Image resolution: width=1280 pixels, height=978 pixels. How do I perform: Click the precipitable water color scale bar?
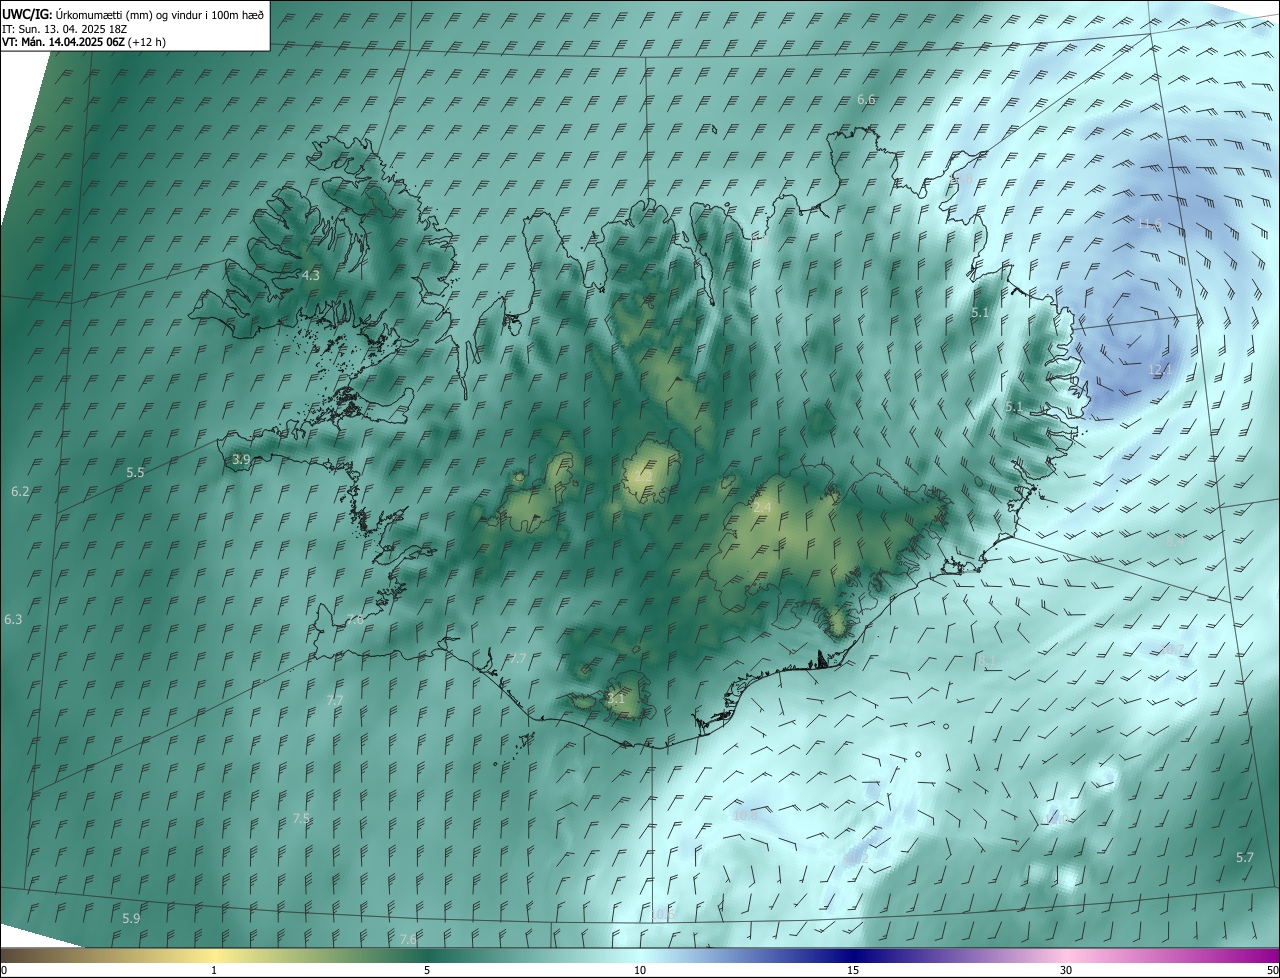[x=640, y=955]
